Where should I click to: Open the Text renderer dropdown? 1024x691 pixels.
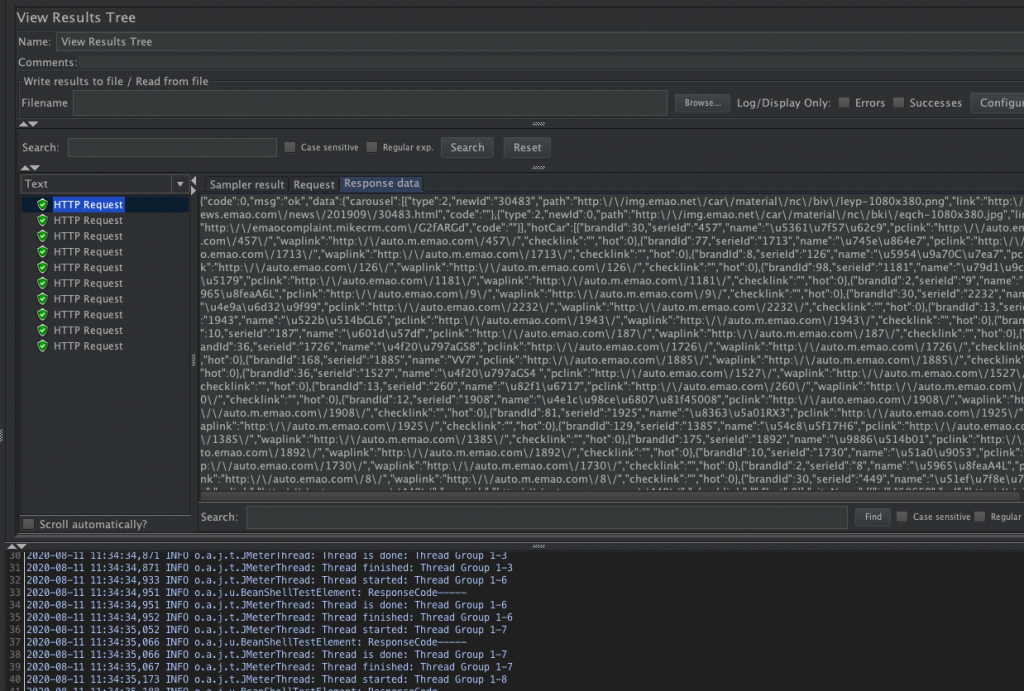coord(180,184)
